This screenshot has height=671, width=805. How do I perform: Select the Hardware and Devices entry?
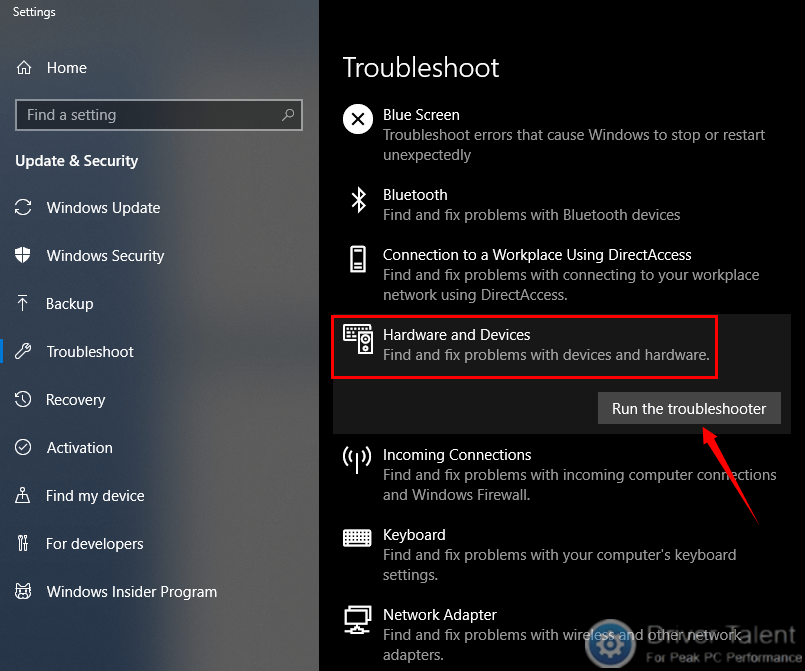524,347
